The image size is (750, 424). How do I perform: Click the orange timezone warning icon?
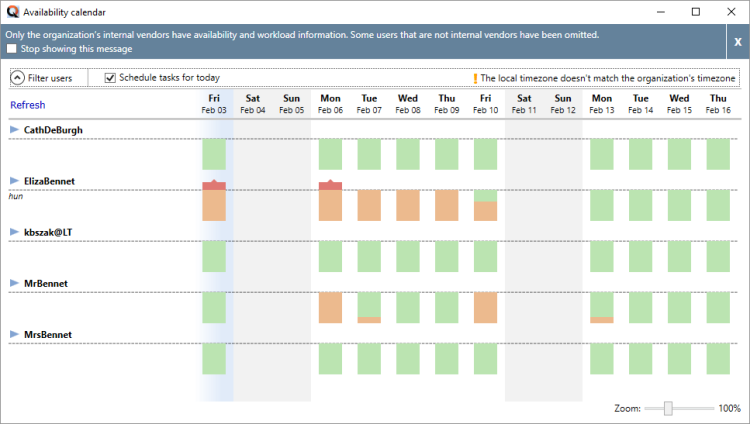point(475,78)
